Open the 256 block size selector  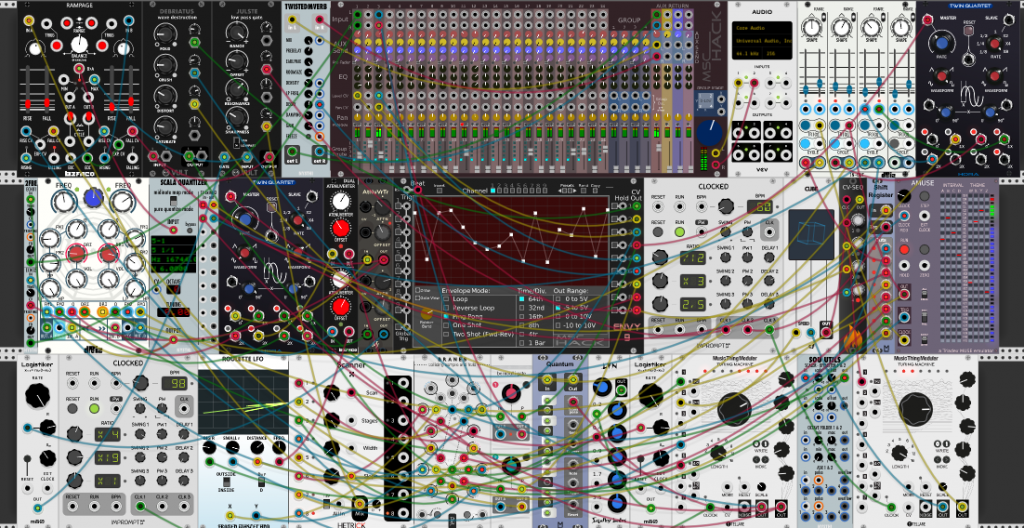[777, 54]
